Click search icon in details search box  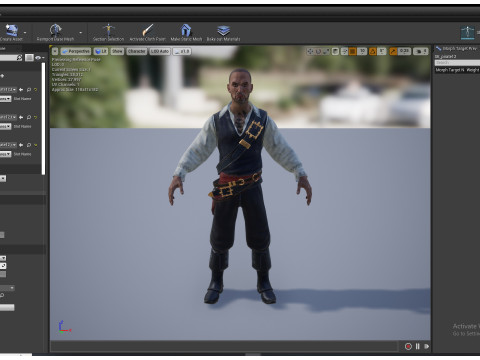pyautogui.click(x=19, y=58)
